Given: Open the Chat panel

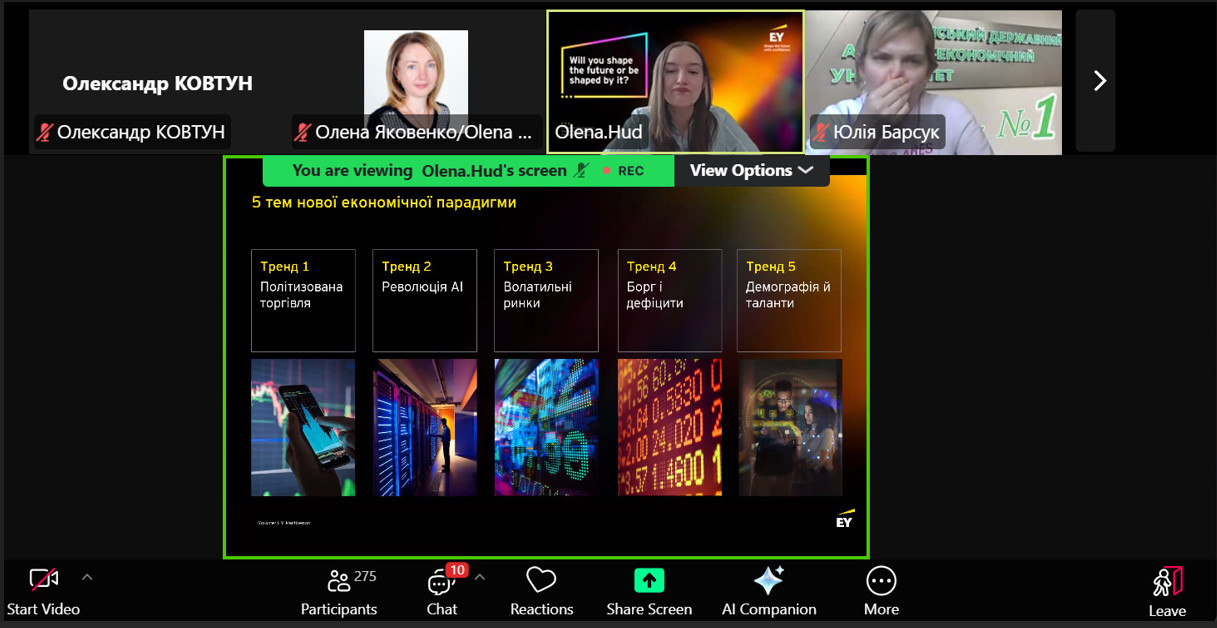Looking at the screenshot, I should 441,581.
